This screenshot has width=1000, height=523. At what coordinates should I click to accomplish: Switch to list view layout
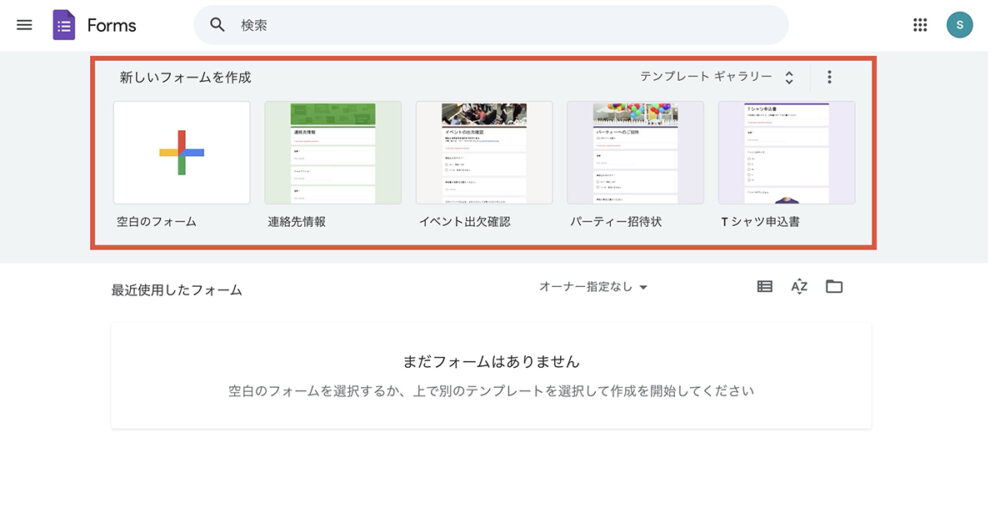[x=765, y=287]
